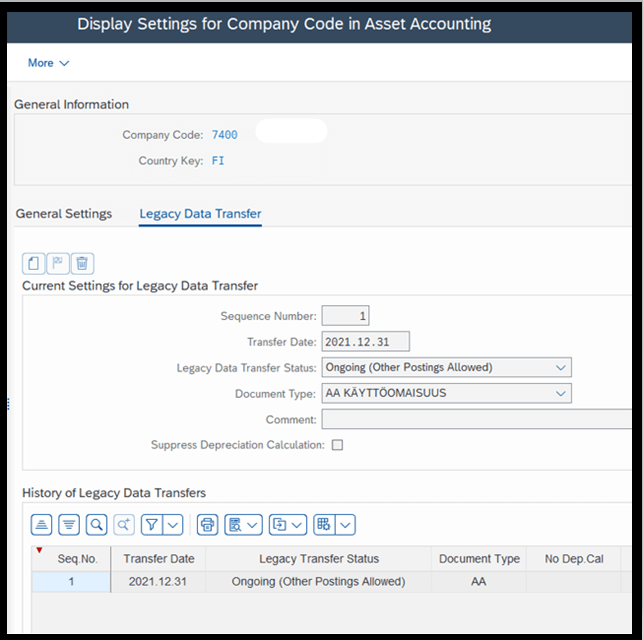The height and width of the screenshot is (640, 643).
Task: Select history row with Seq.No. 1
Action: [x=71, y=582]
